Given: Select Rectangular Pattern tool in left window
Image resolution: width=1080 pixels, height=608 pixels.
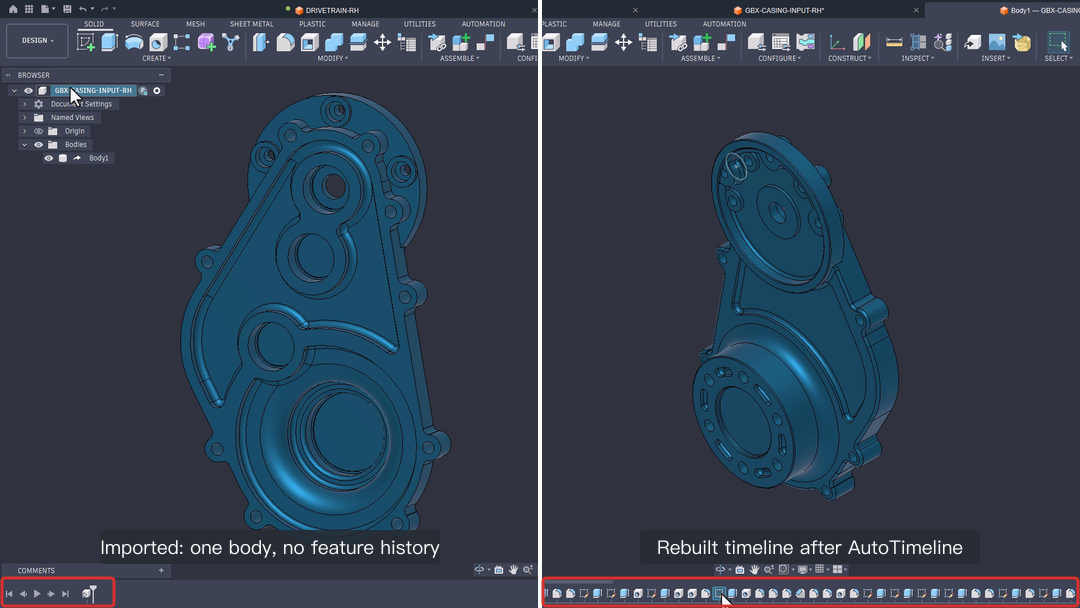Looking at the screenshot, I should 182,42.
